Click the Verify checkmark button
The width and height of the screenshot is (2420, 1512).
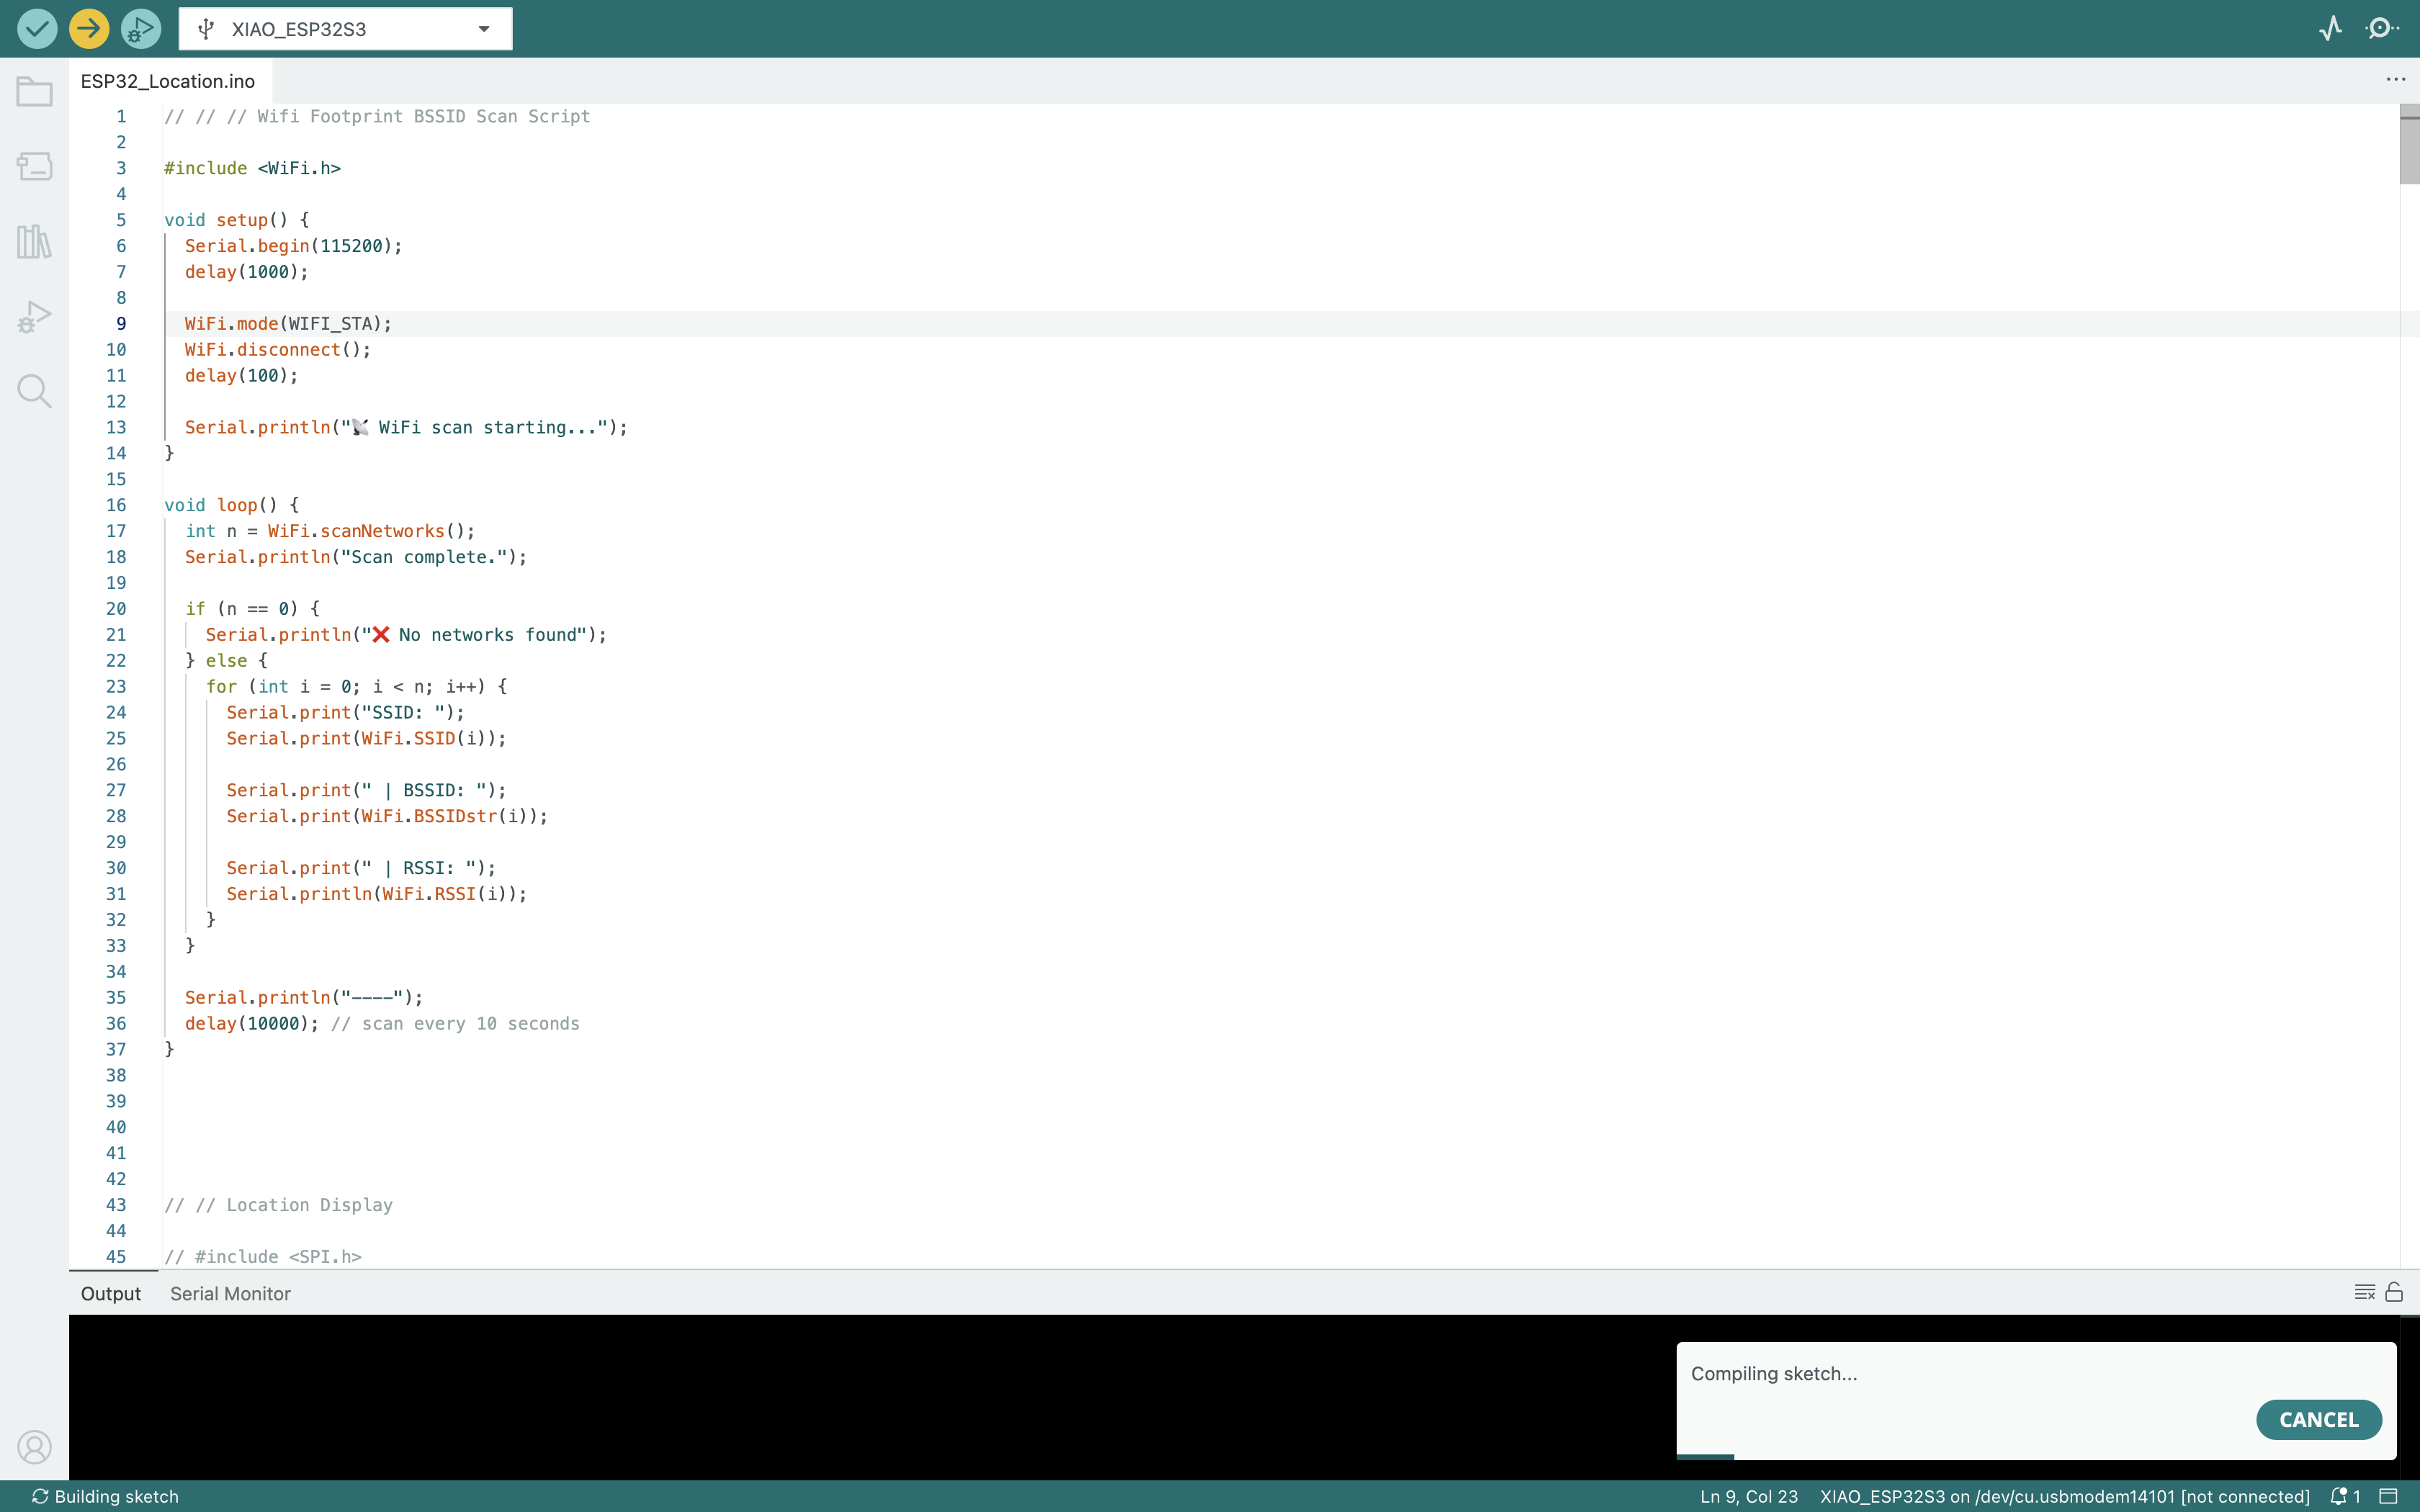coord(37,29)
